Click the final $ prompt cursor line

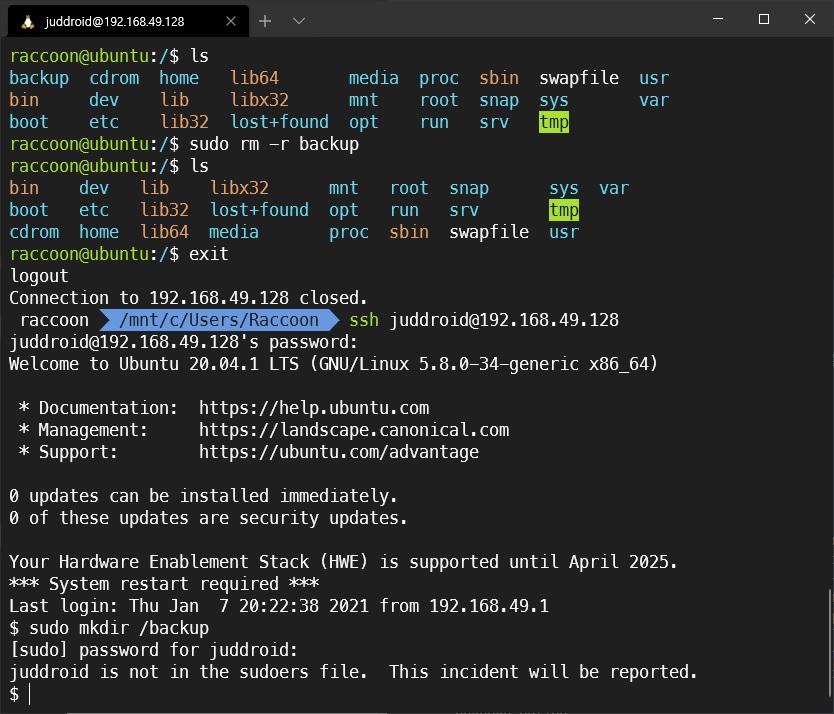[20, 694]
